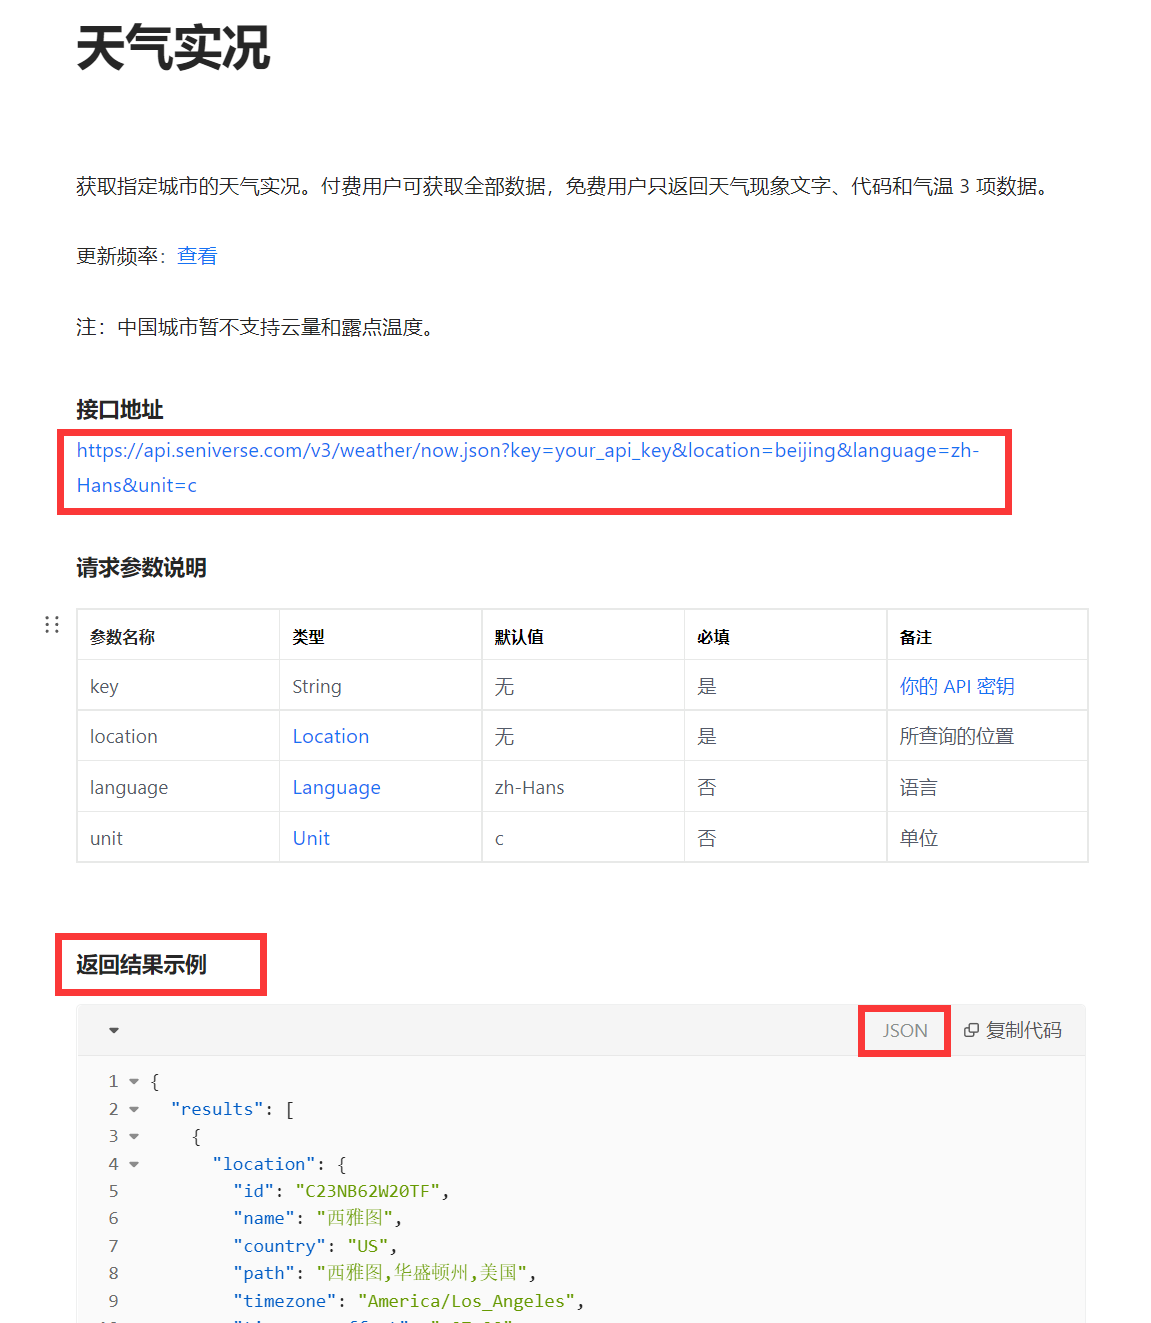Click the "US" country value
1151x1323 pixels.
[368, 1246]
